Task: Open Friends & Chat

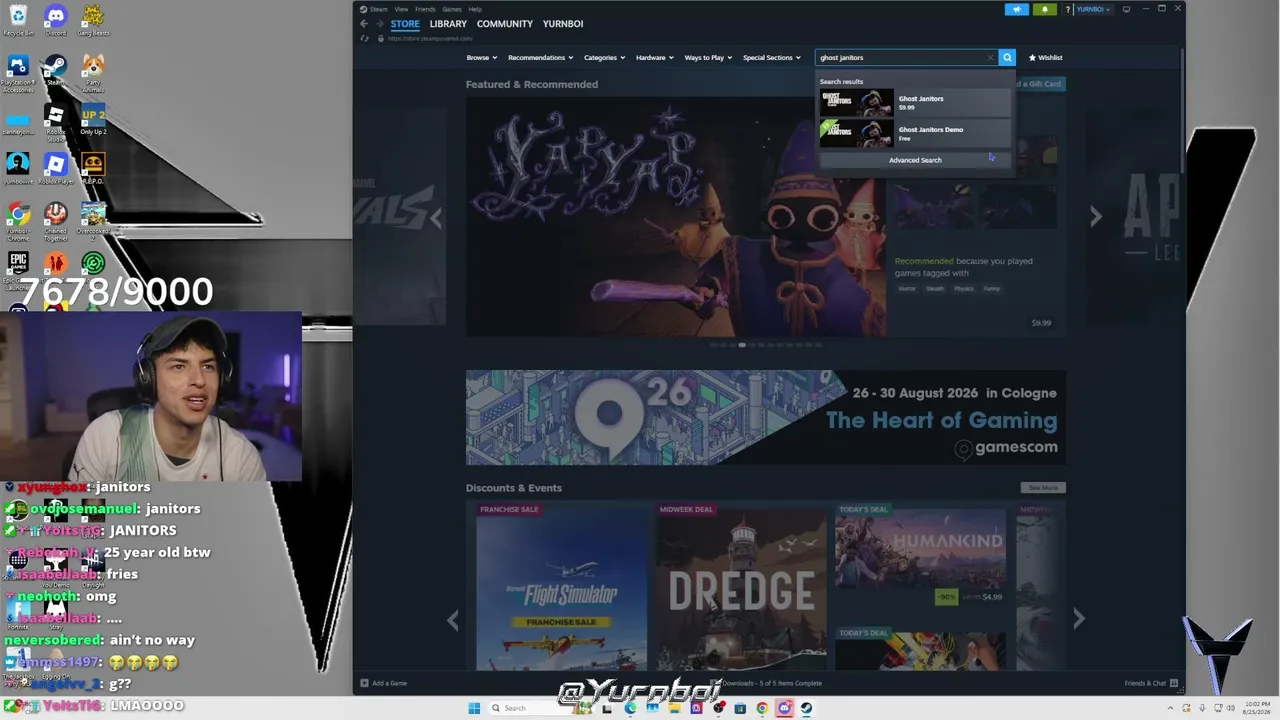Action: pyautogui.click(x=1151, y=683)
